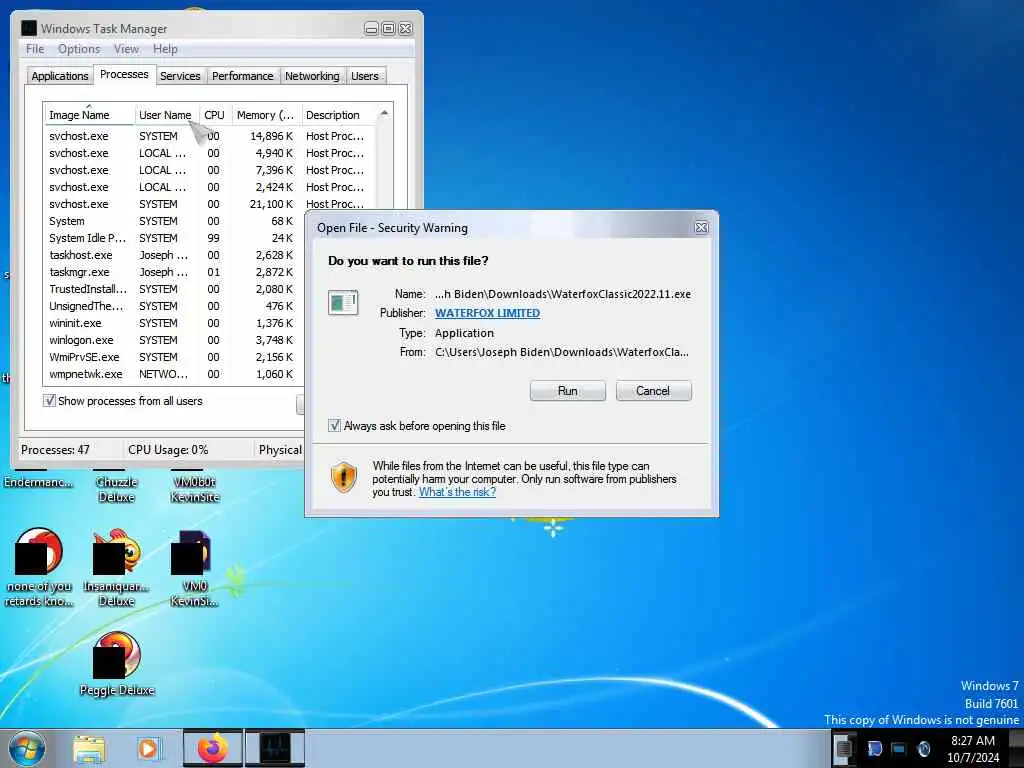Select the wmpnetwk.exe process

coord(176,374)
